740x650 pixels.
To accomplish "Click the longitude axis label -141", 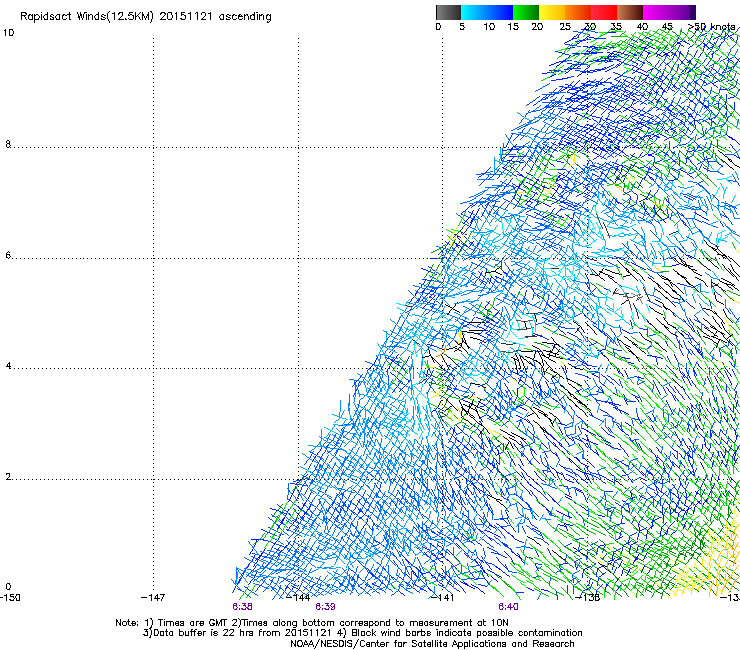I will click(442, 598).
